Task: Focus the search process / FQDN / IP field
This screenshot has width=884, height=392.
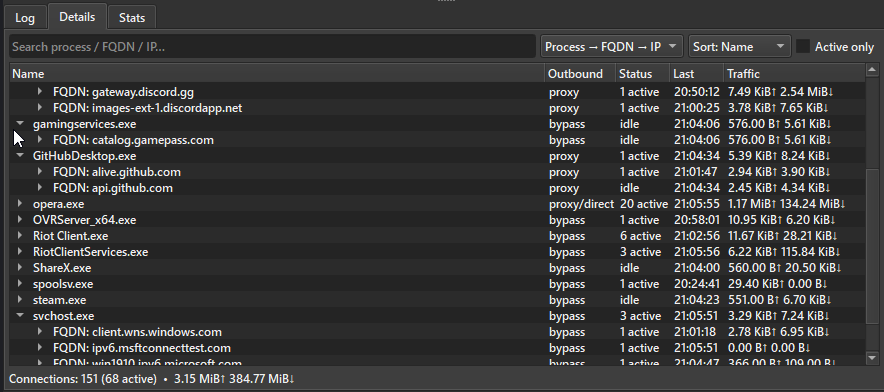Action: 272,47
